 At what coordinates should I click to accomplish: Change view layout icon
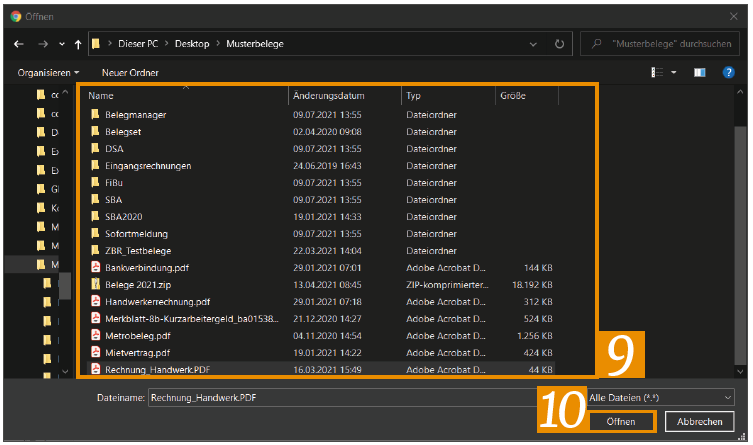[657, 72]
